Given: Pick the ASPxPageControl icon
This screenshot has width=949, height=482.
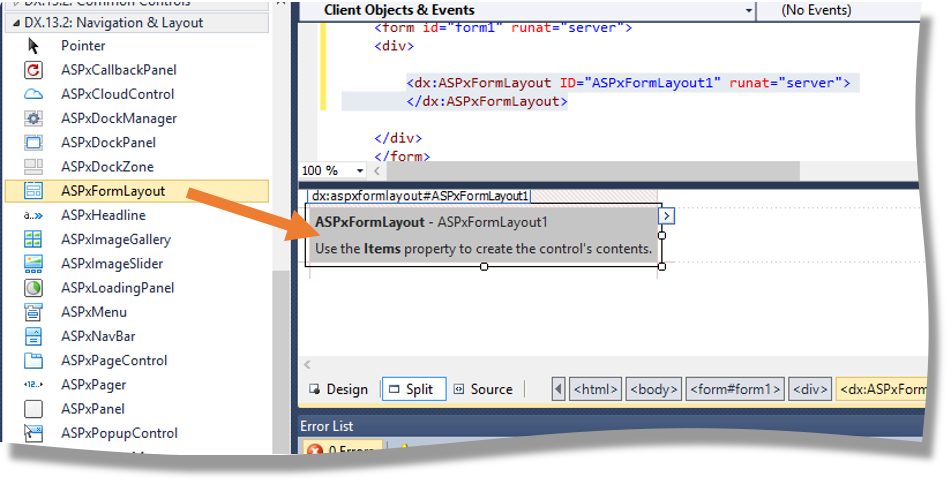Looking at the screenshot, I should [33, 360].
